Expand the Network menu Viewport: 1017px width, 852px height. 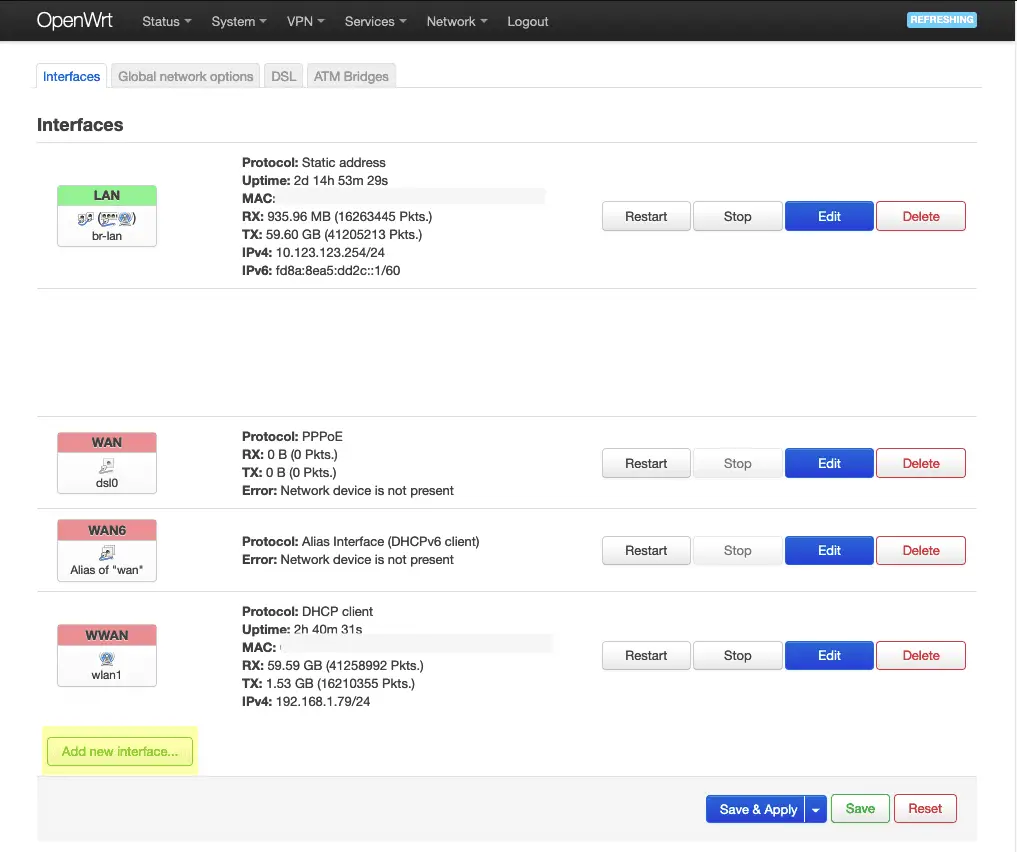coord(457,21)
